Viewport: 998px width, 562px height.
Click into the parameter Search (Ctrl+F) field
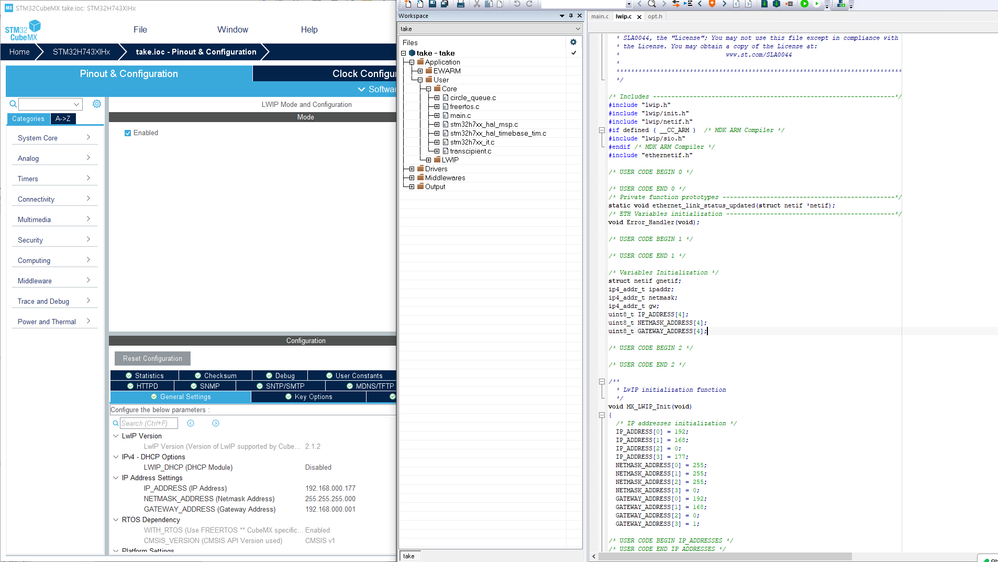tap(148, 423)
